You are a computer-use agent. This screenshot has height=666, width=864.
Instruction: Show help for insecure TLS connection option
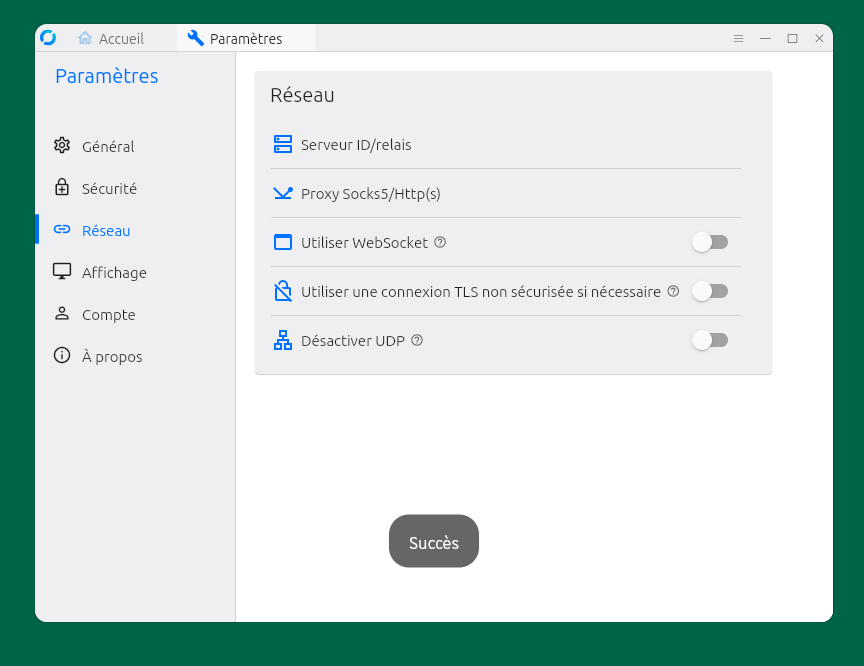(x=673, y=291)
